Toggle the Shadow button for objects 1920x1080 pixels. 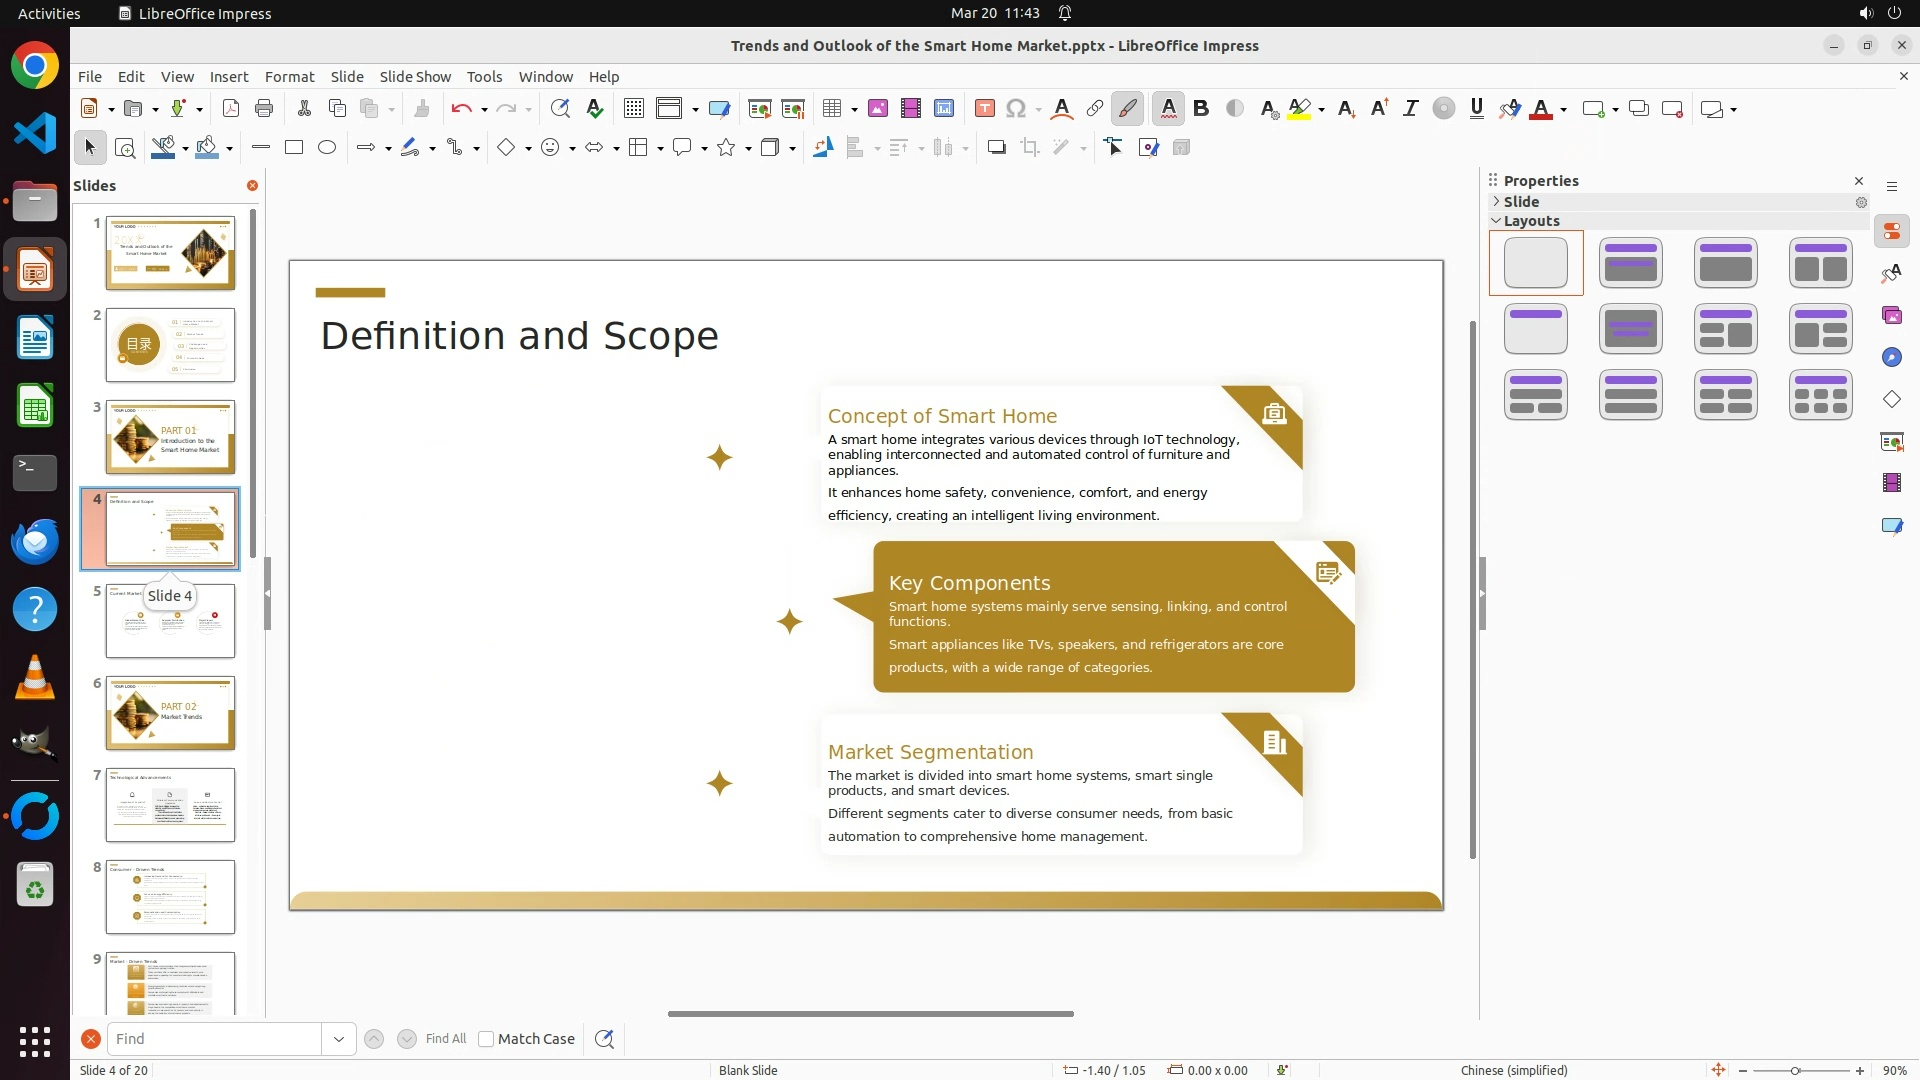tap(996, 148)
